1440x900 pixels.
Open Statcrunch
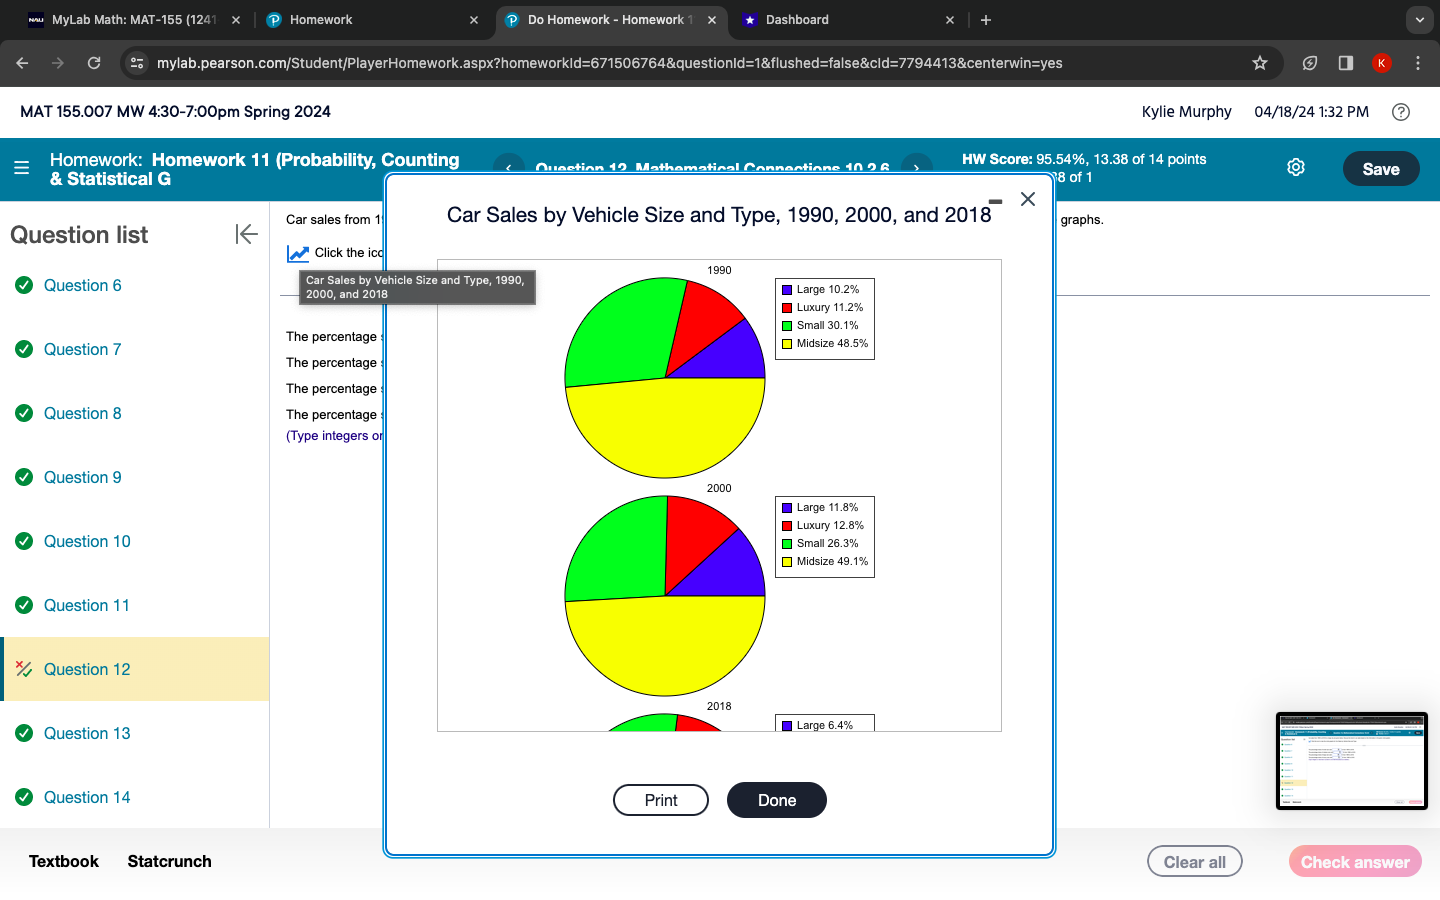pyautogui.click(x=169, y=861)
